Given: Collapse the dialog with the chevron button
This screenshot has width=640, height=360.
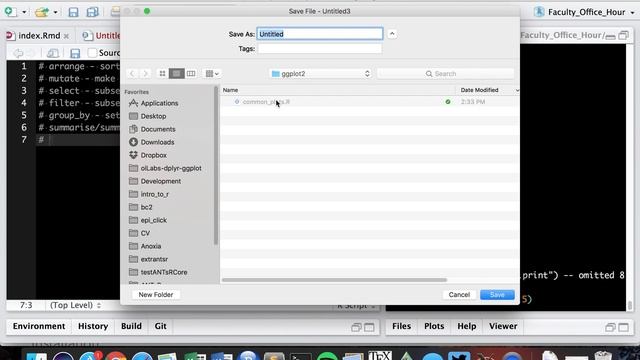Looking at the screenshot, I should click(x=392, y=34).
